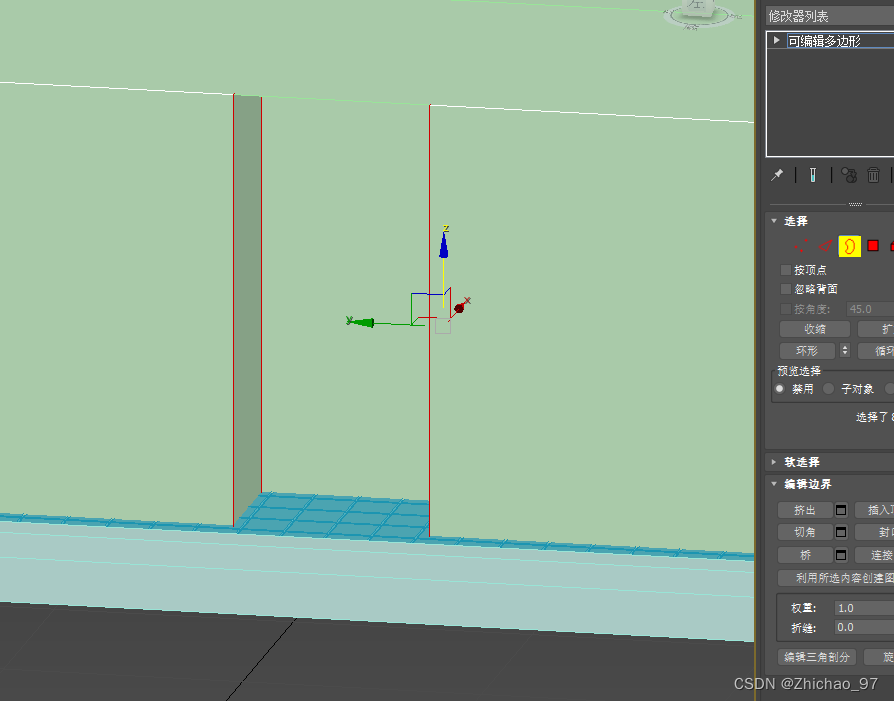Click the 桥 button
The image size is (894, 701).
(805, 555)
